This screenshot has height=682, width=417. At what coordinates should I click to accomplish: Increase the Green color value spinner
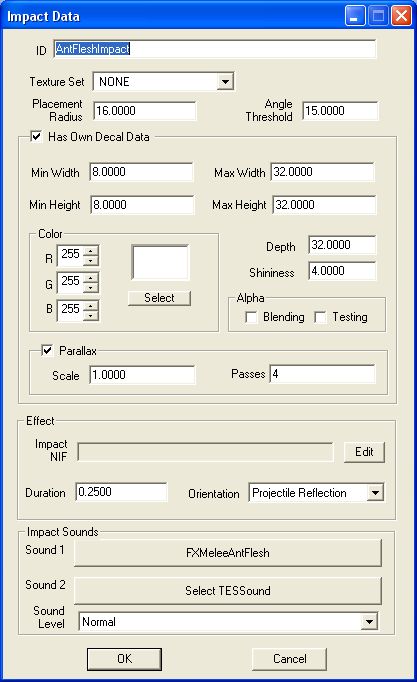[x=90, y=278]
